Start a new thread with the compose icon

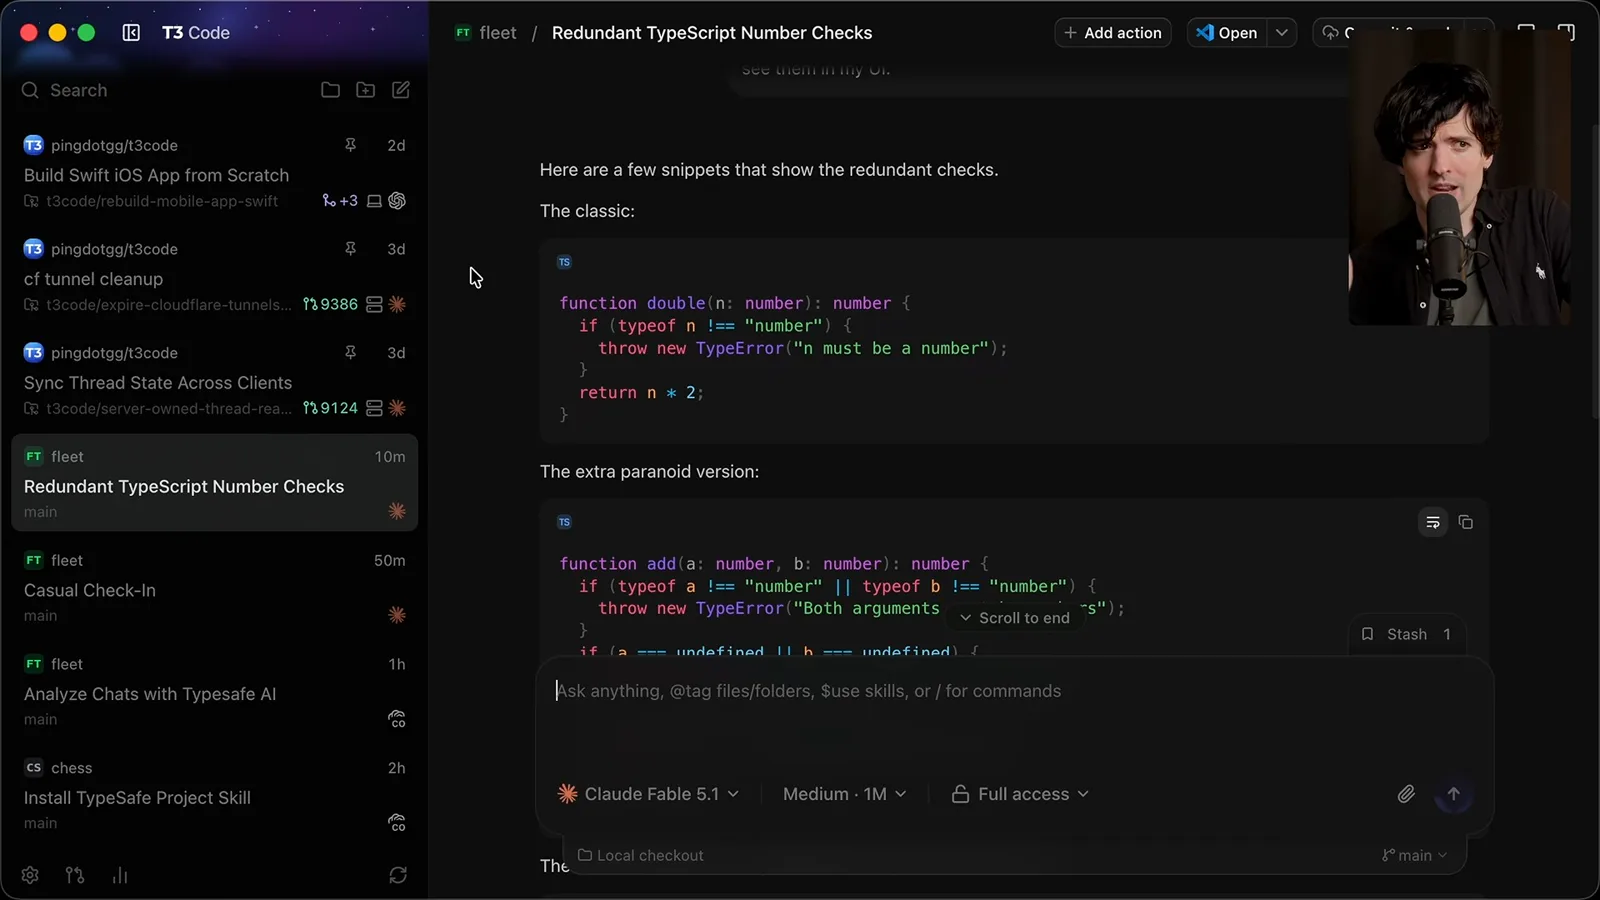point(401,90)
